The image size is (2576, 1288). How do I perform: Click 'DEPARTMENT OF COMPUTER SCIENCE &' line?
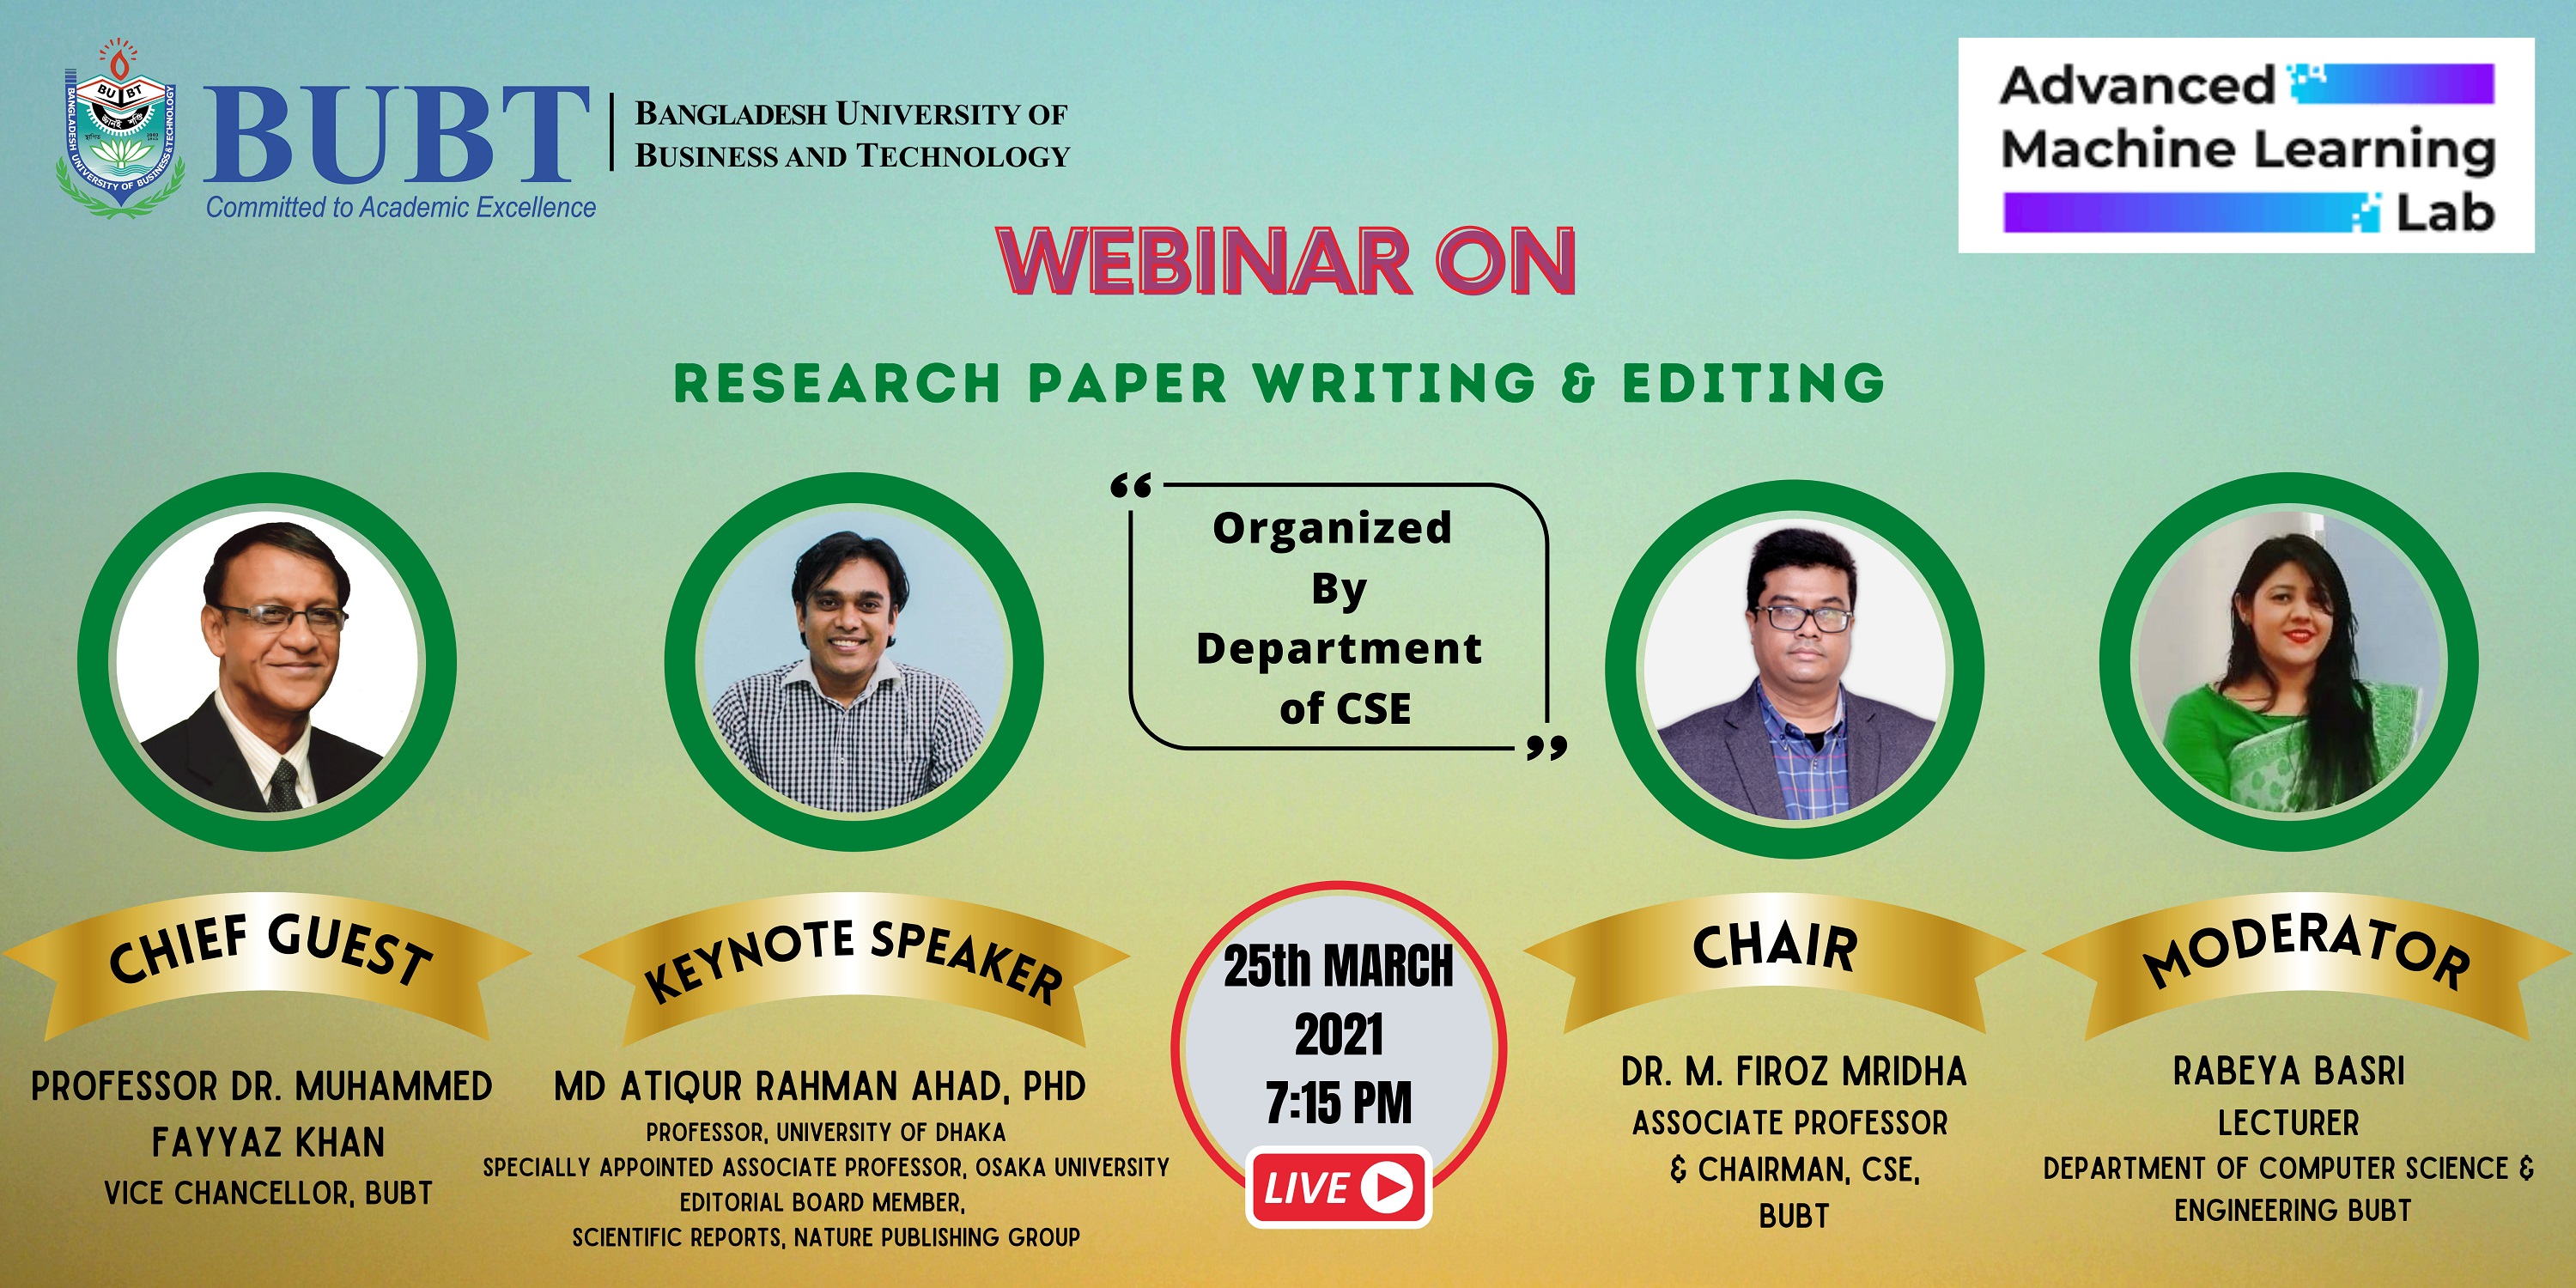(x=2289, y=1168)
